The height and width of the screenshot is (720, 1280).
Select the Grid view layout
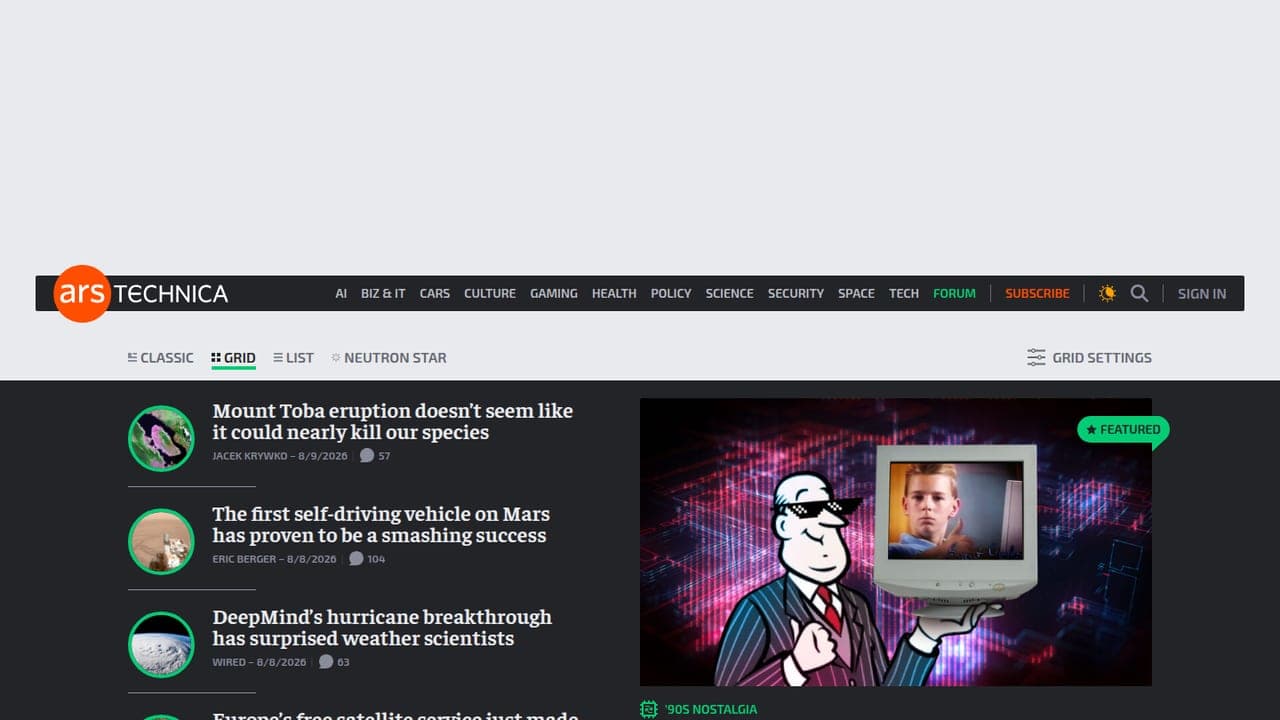tap(234, 357)
